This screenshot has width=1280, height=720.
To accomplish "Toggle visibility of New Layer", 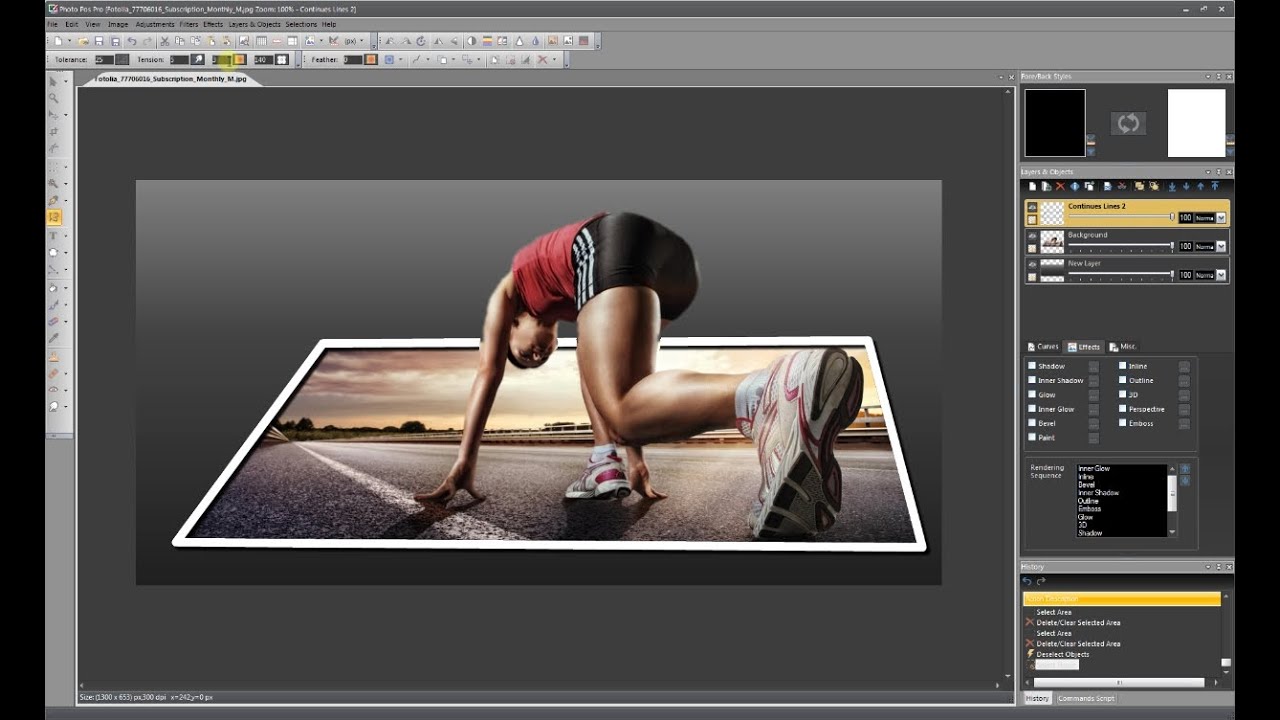I will click(x=1032, y=264).
